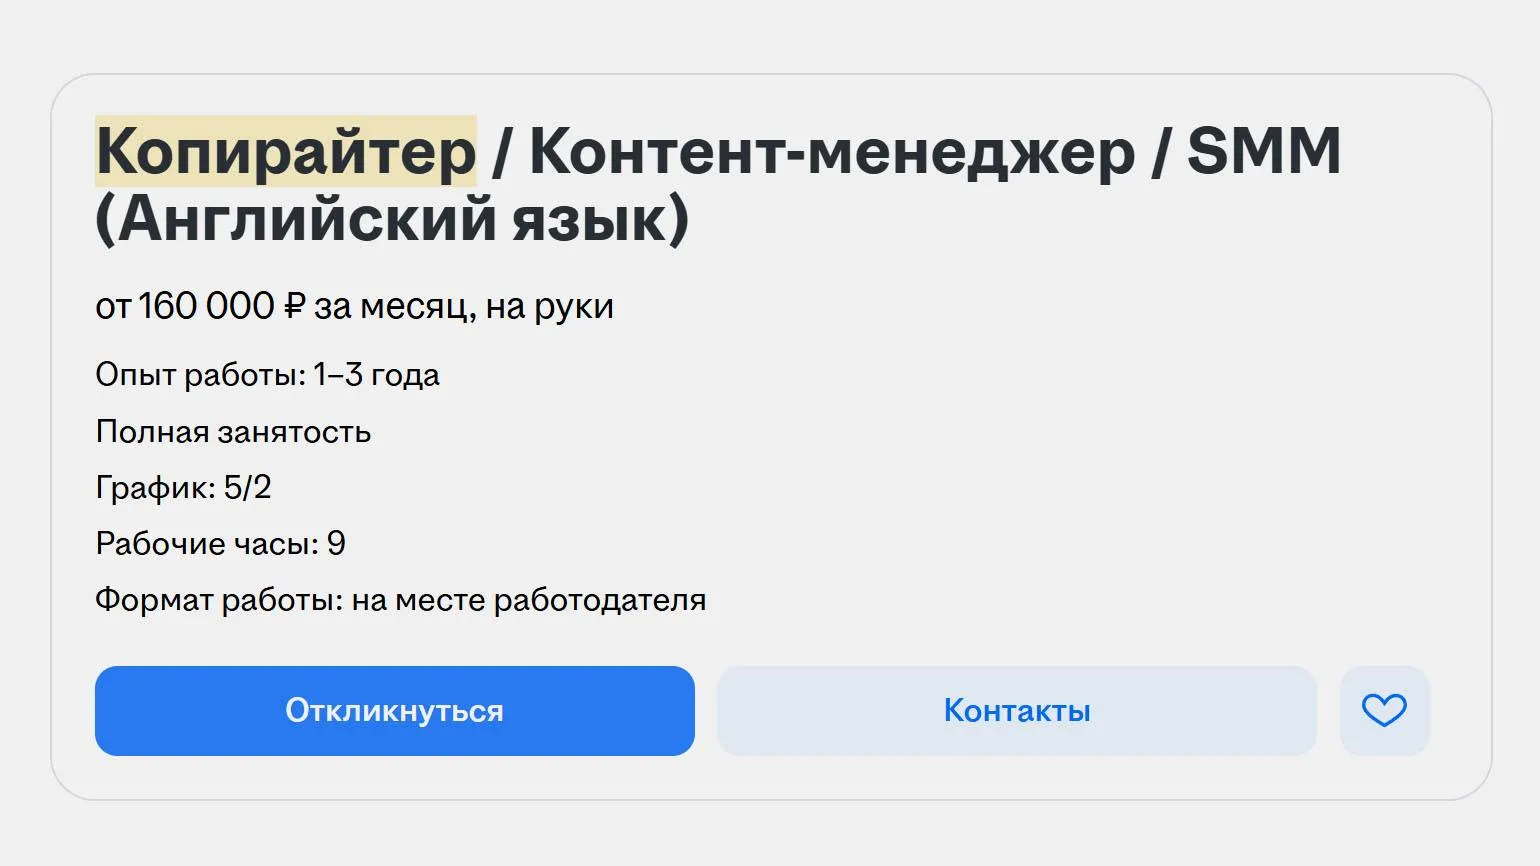Select the Формат работы detail line
Screen dimensions: 1540x866
(x=400, y=599)
